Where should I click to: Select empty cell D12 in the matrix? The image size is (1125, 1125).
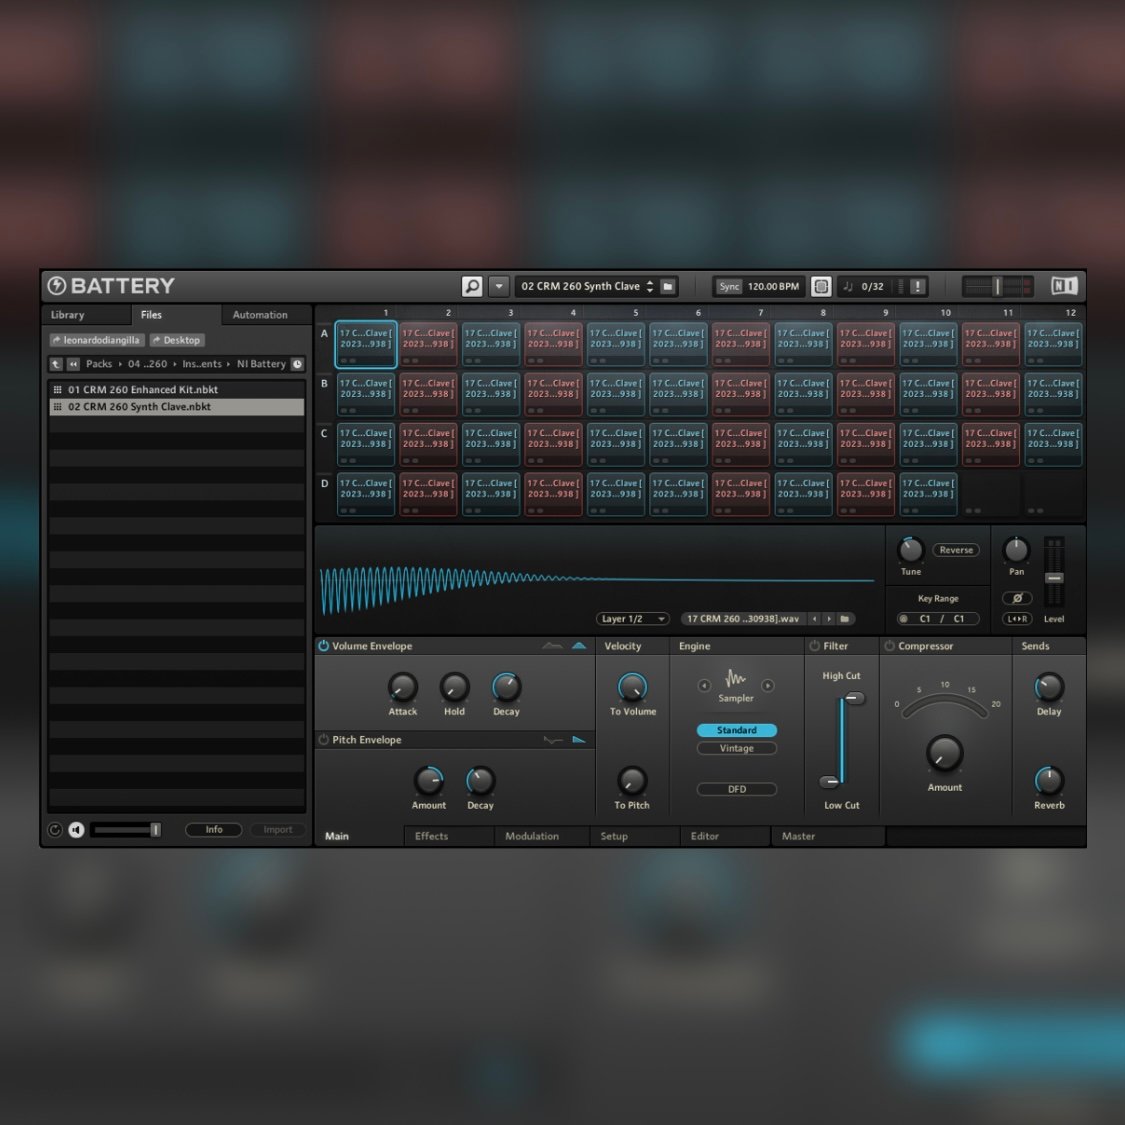(1053, 494)
